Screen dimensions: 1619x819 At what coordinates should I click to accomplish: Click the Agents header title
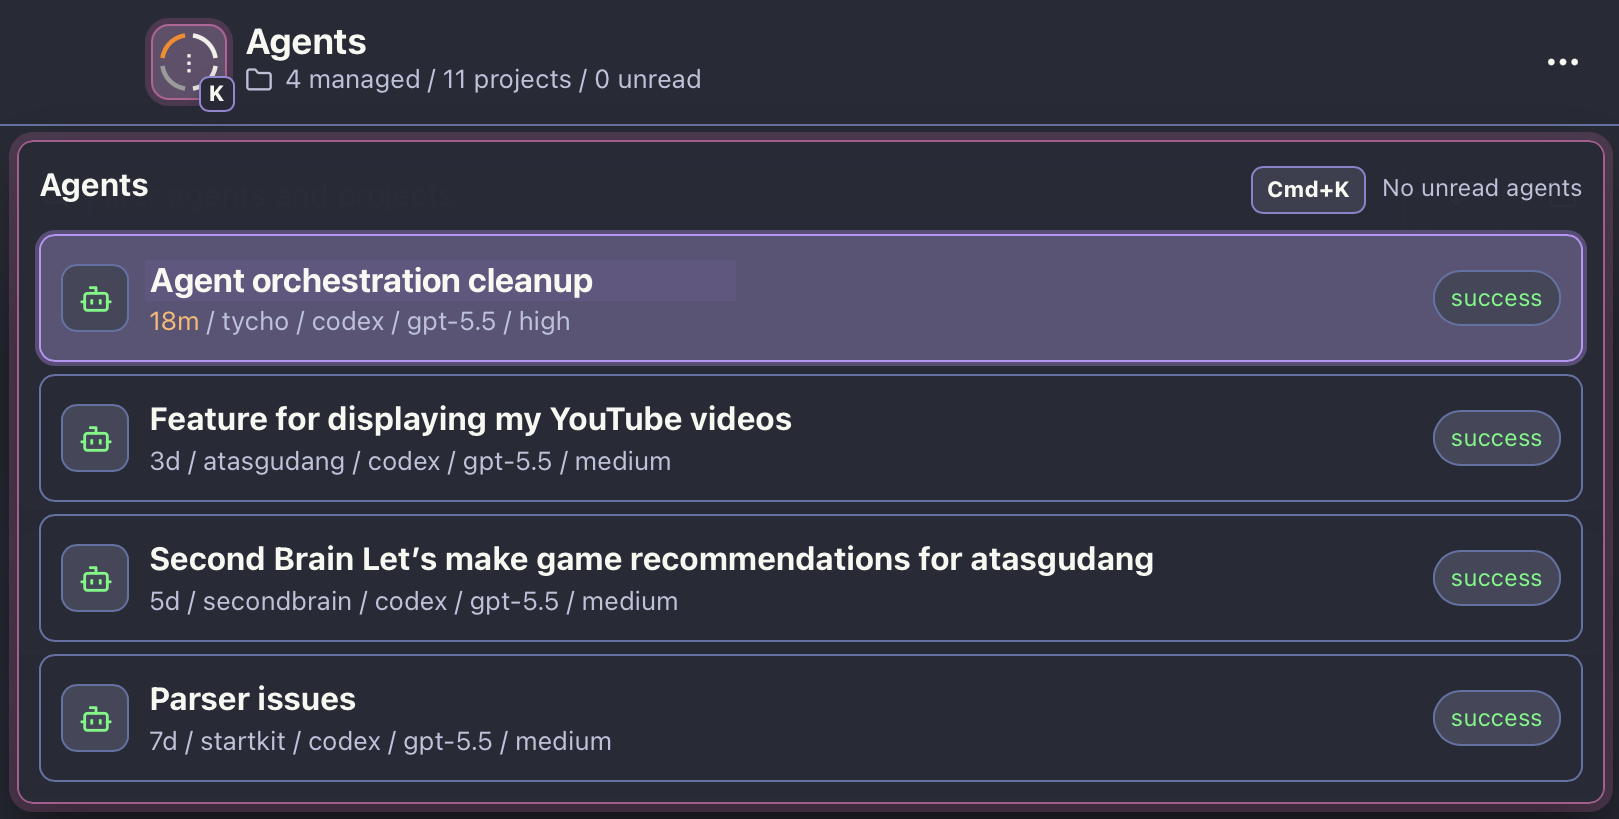(x=306, y=42)
